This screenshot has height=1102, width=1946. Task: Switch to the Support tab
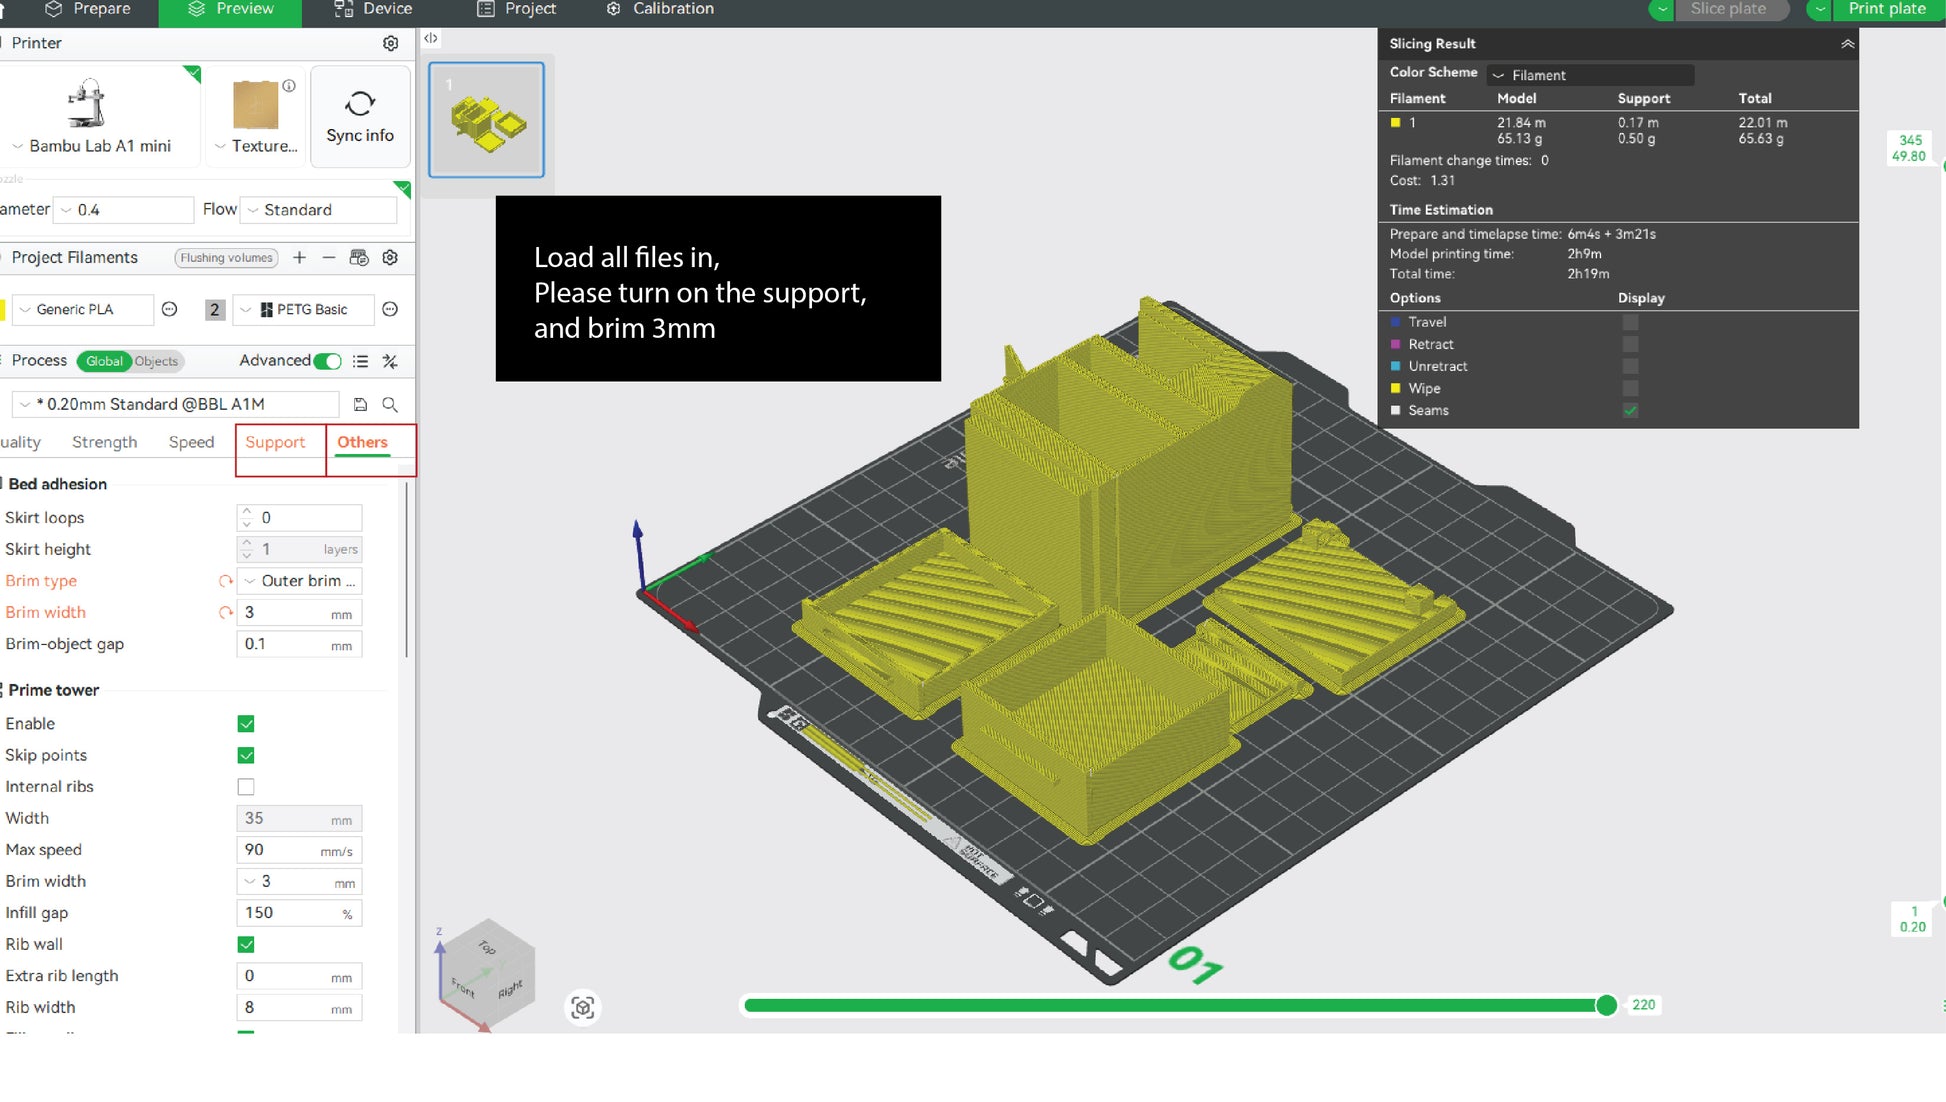pyautogui.click(x=275, y=442)
